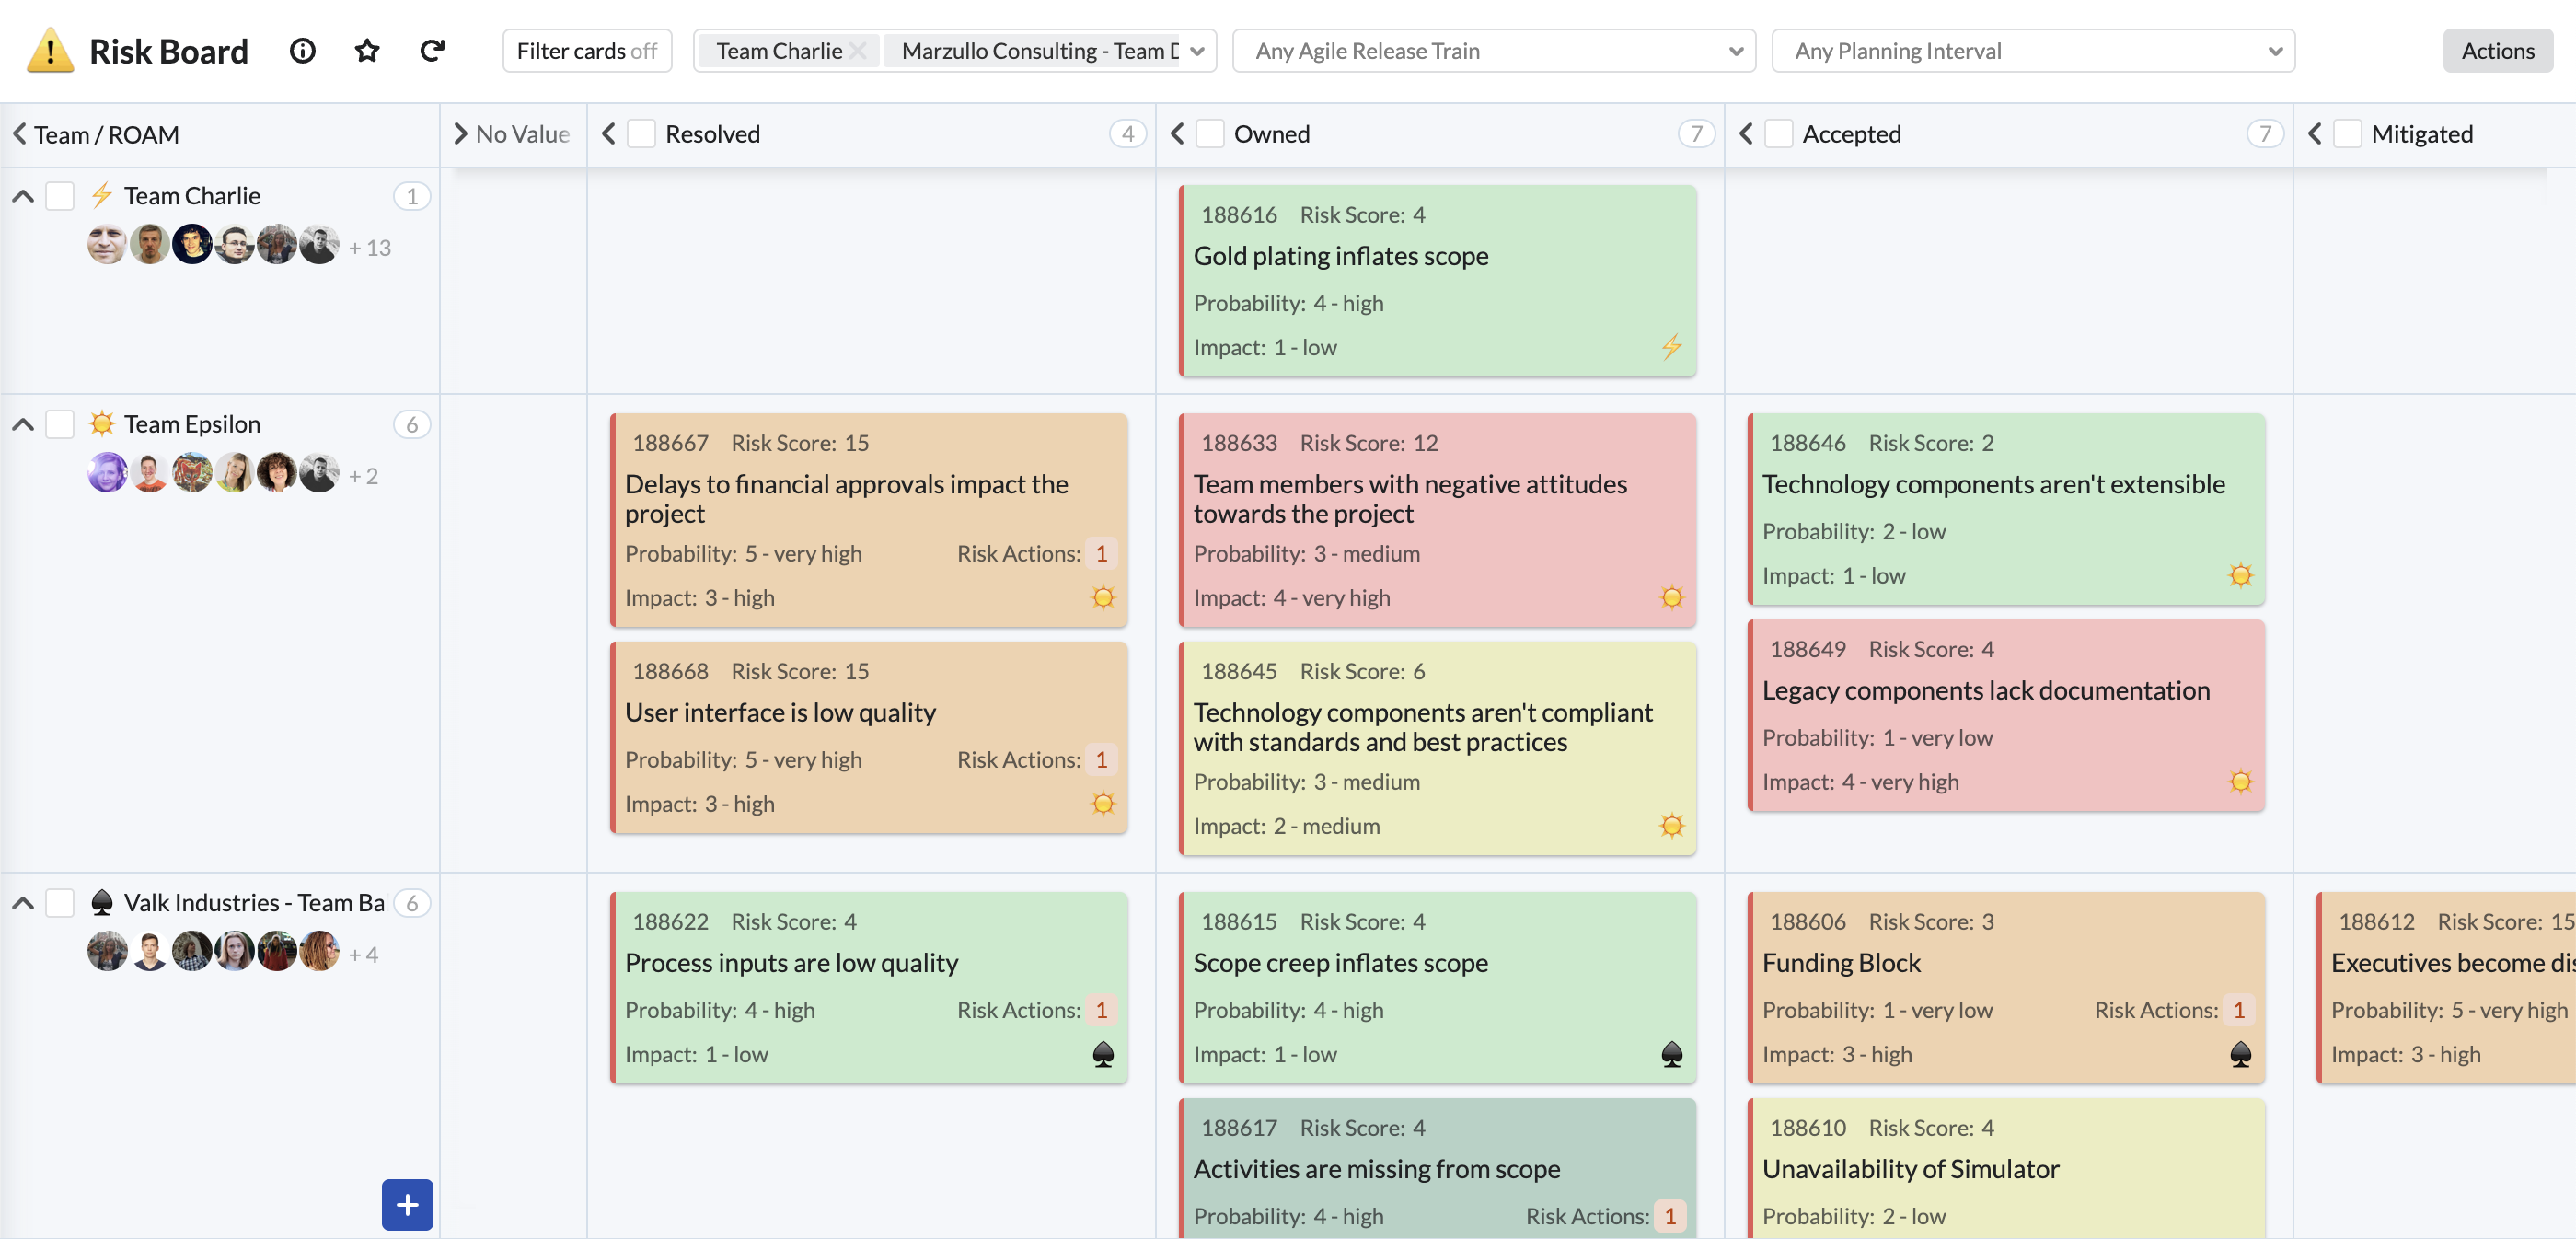Open the Any Agile Release Train dropdown
Viewport: 2576px width, 1239px height.
point(1493,51)
